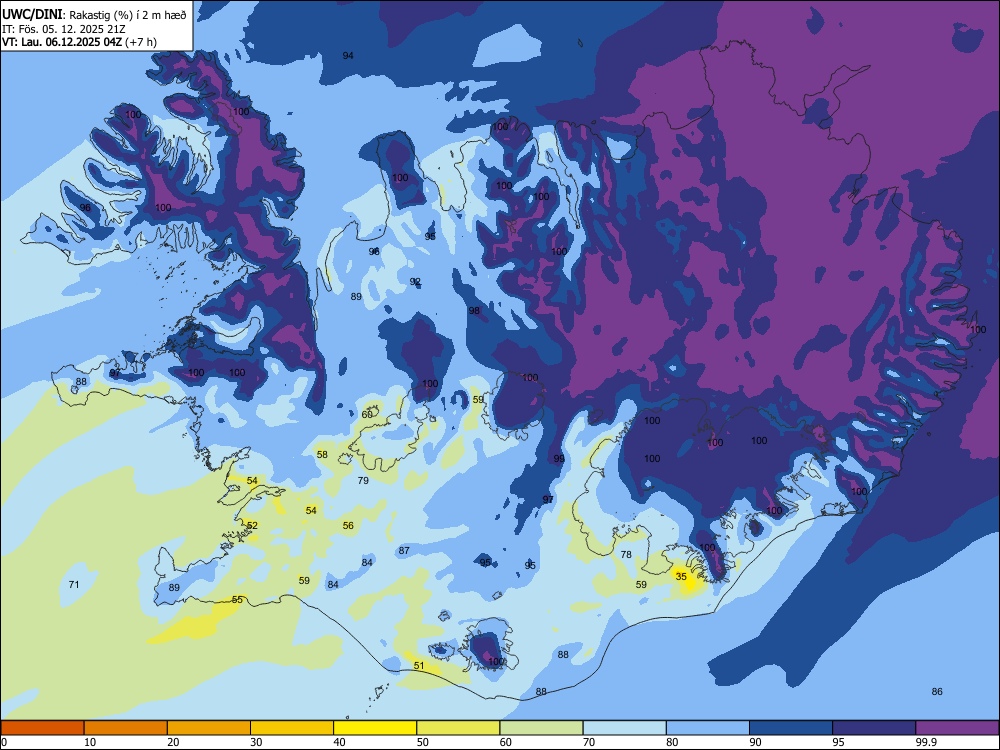Click the light blue 80–90 legend swatch
The height and width of the screenshot is (750, 1000).
pos(708,728)
